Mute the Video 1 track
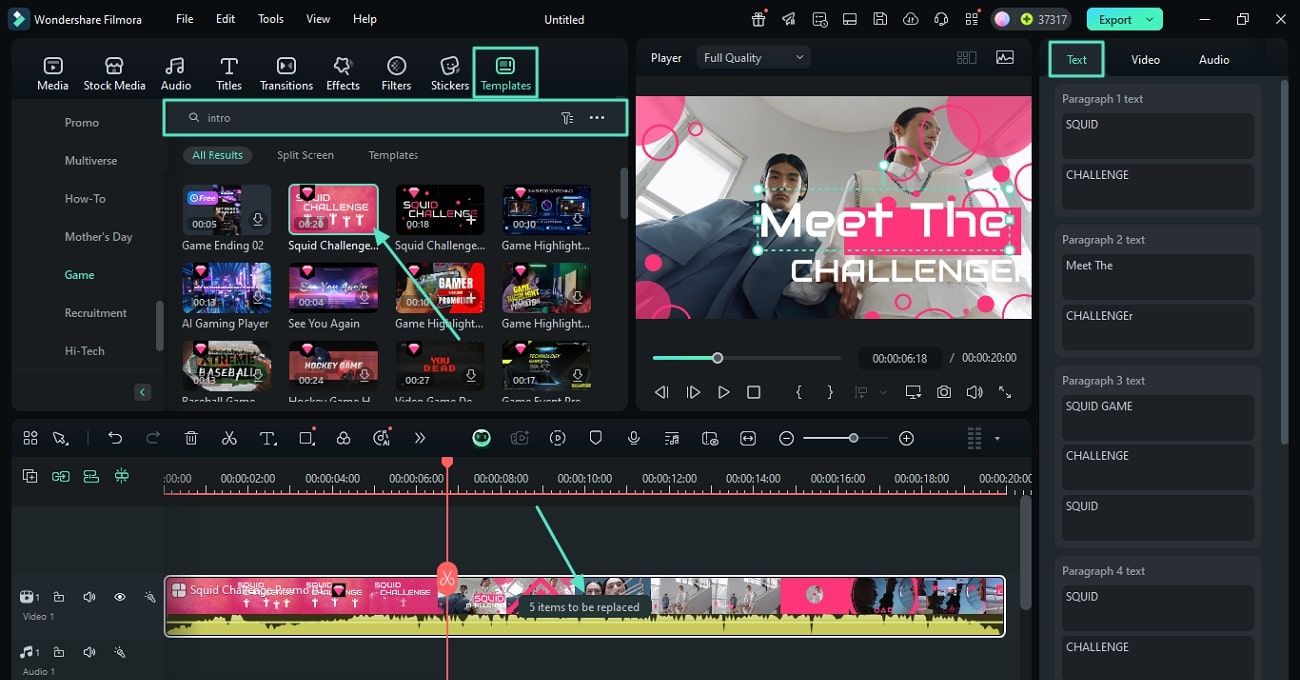The image size is (1300, 680). [x=89, y=597]
